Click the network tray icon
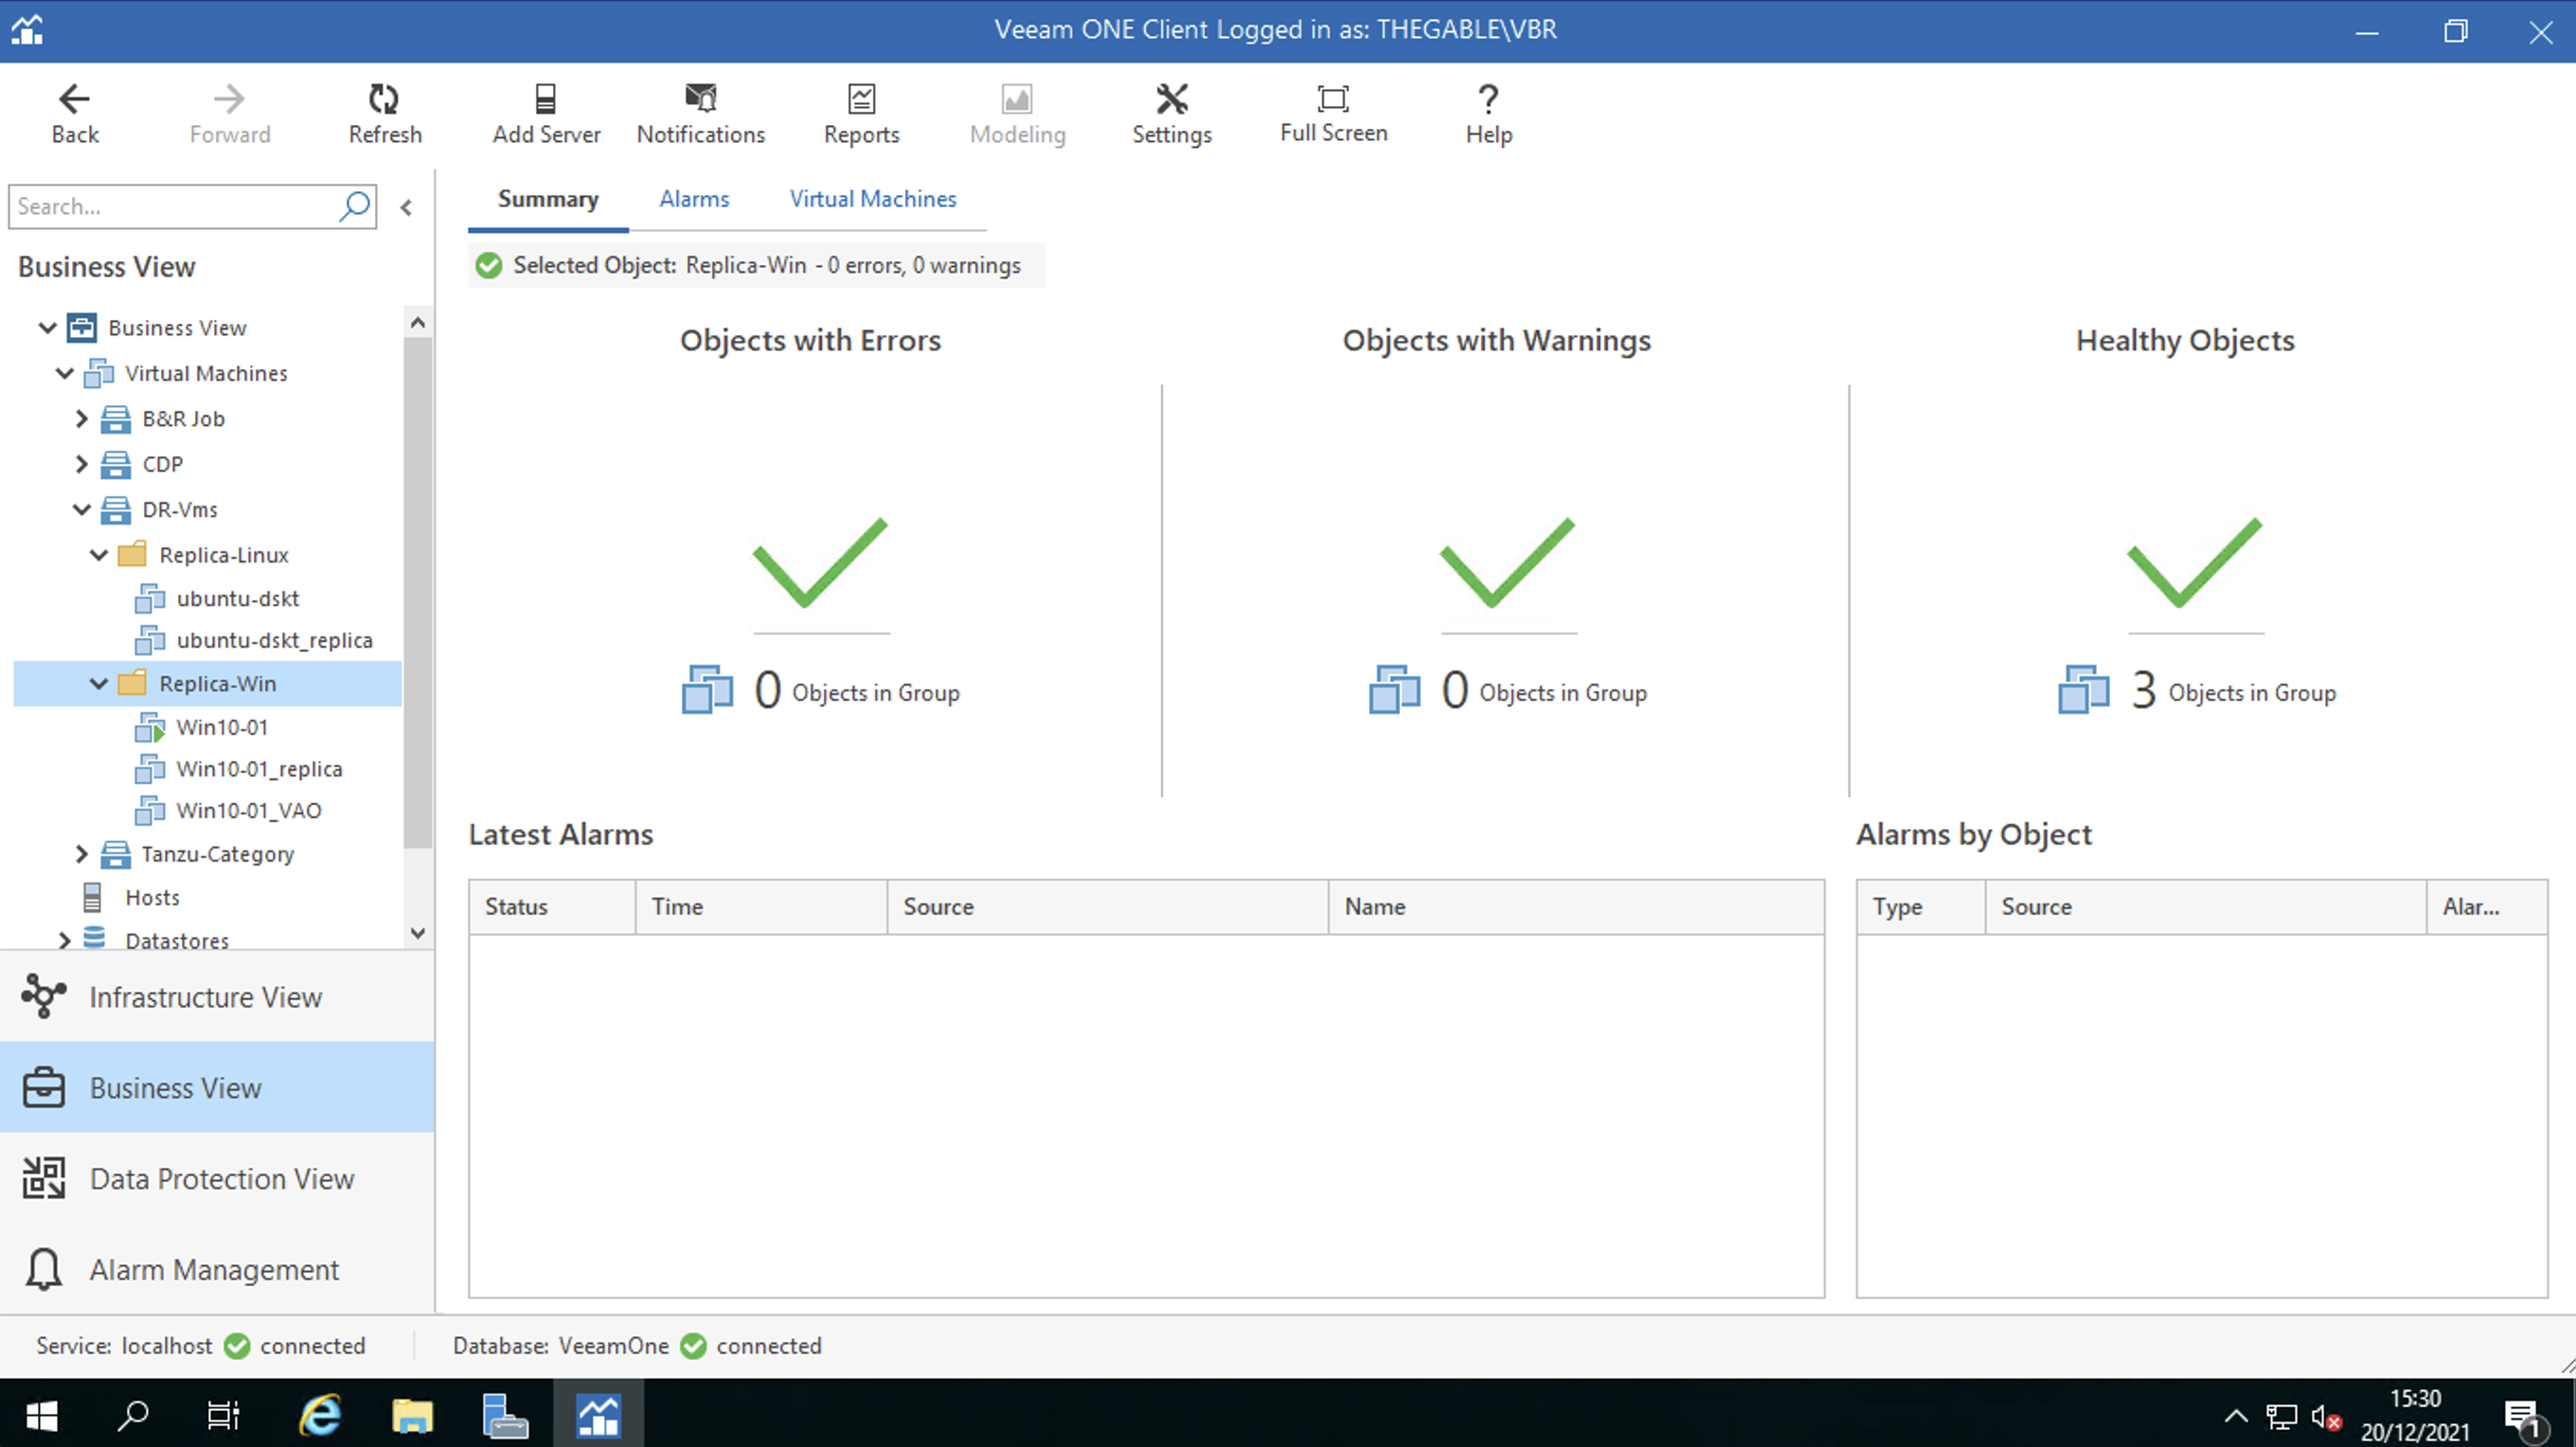The image size is (2576, 1447). pyautogui.click(x=2281, y=1416)
